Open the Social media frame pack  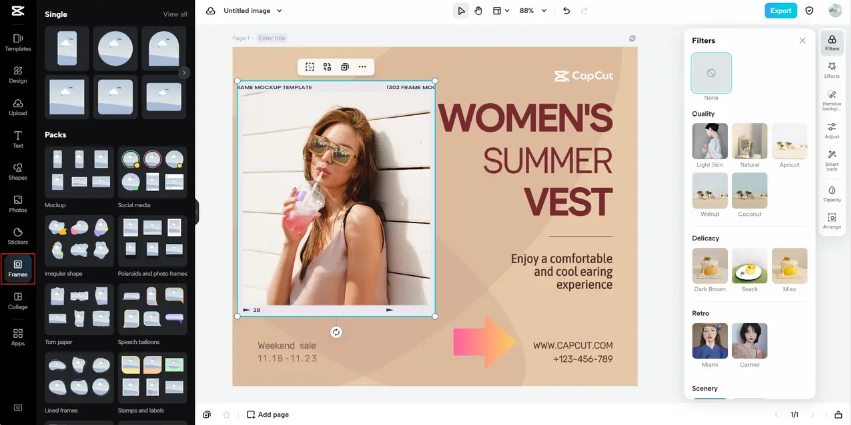pyautogui.click(x=153, y=172)
